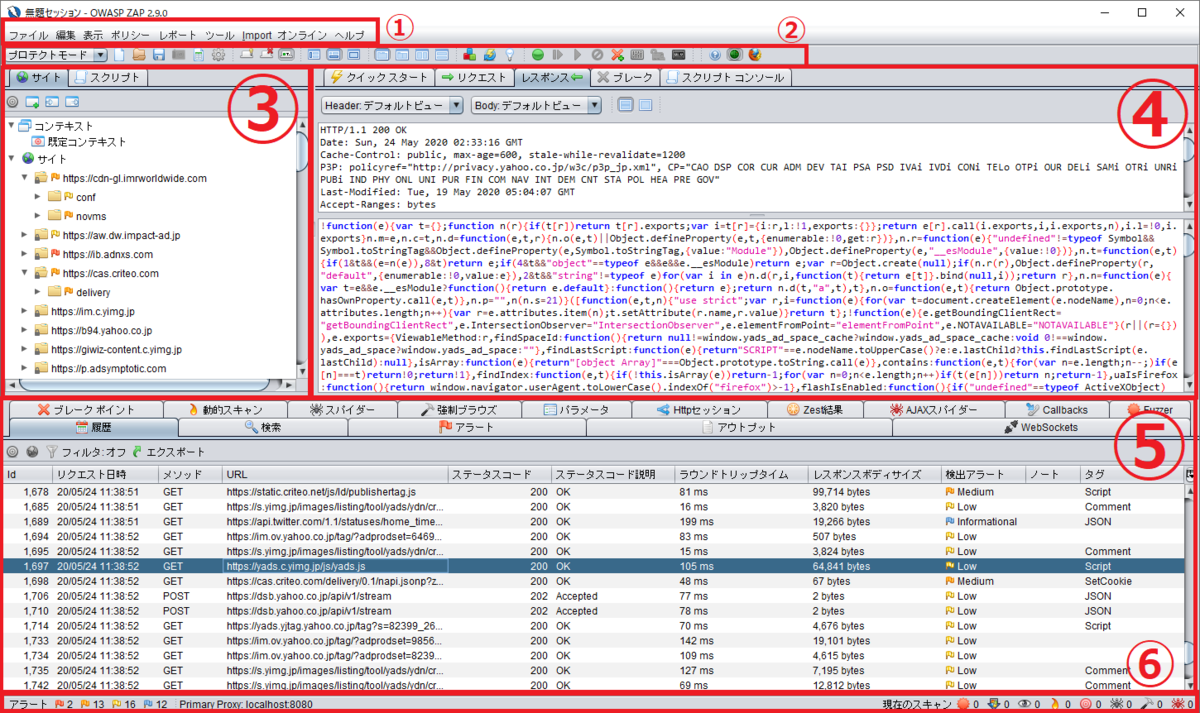Click the green Set Break on All Requests icon
Screen dimensions: 1200x713
[x=538, y=54]
